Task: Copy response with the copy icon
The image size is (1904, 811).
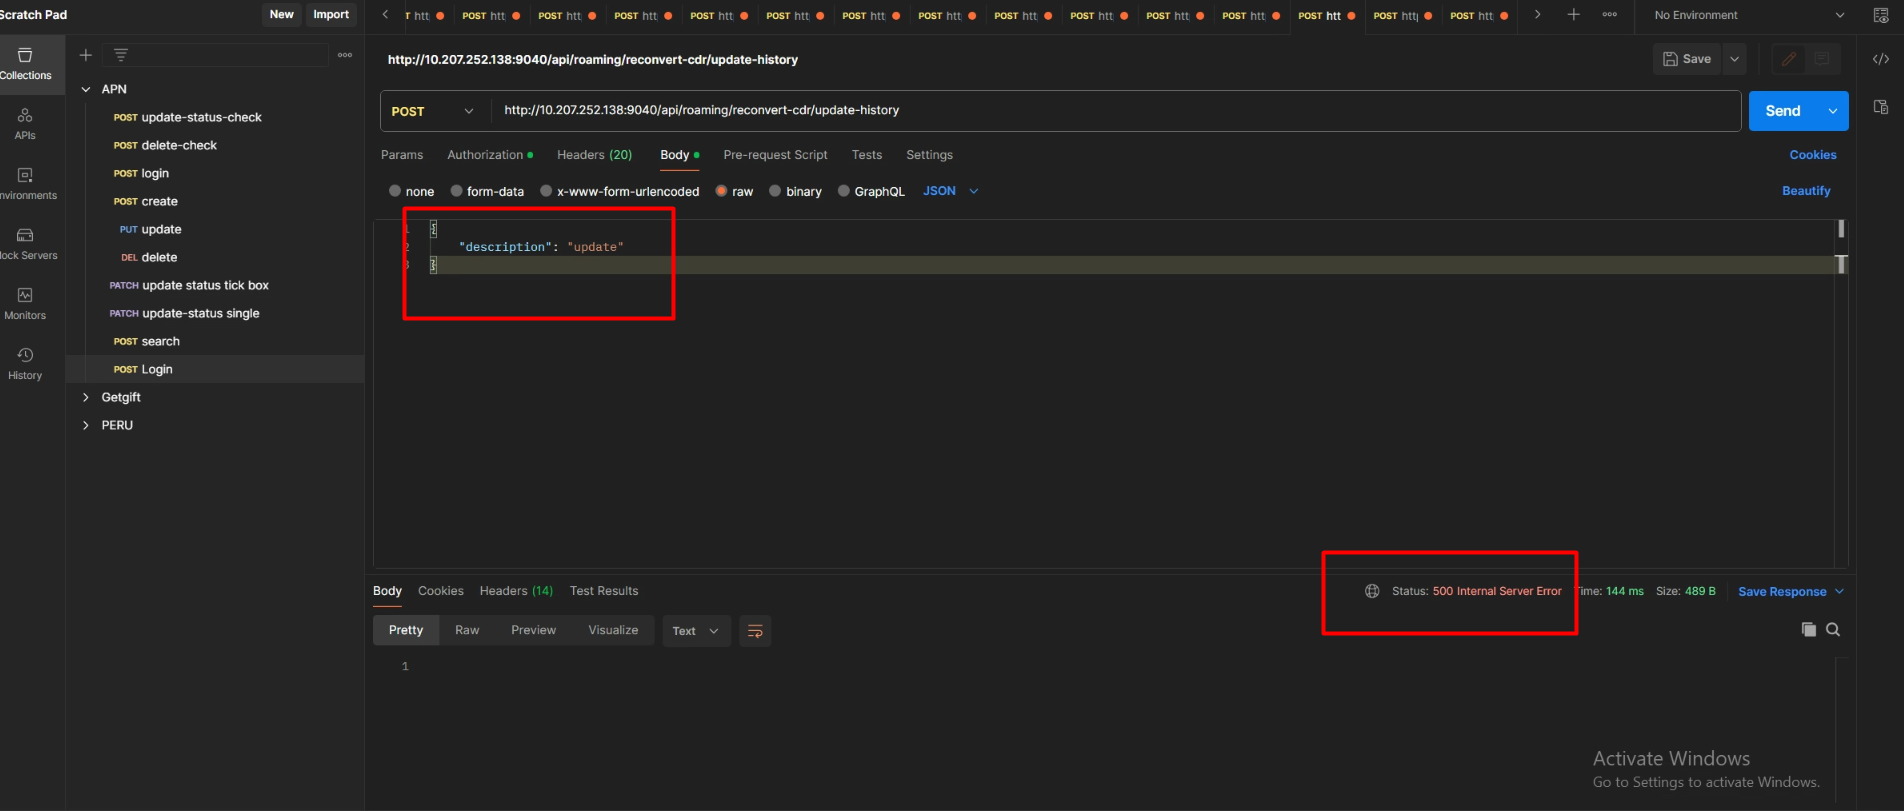Action: 1808,630
